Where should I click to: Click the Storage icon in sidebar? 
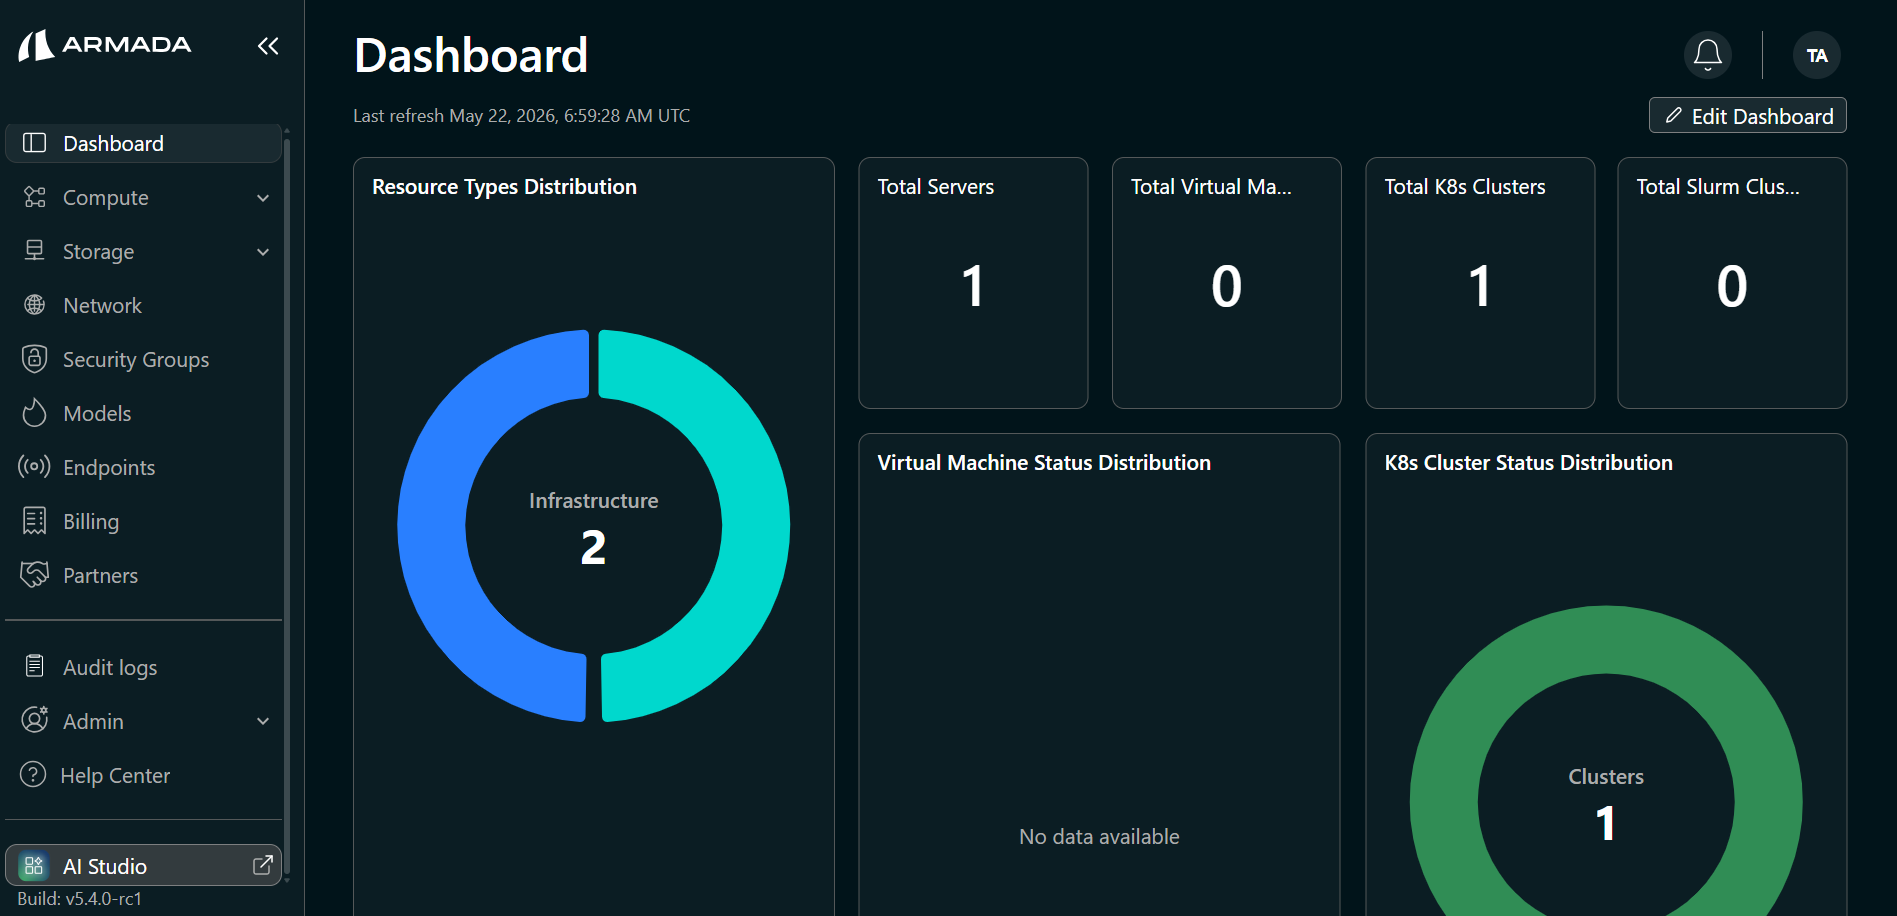(35, 251)
